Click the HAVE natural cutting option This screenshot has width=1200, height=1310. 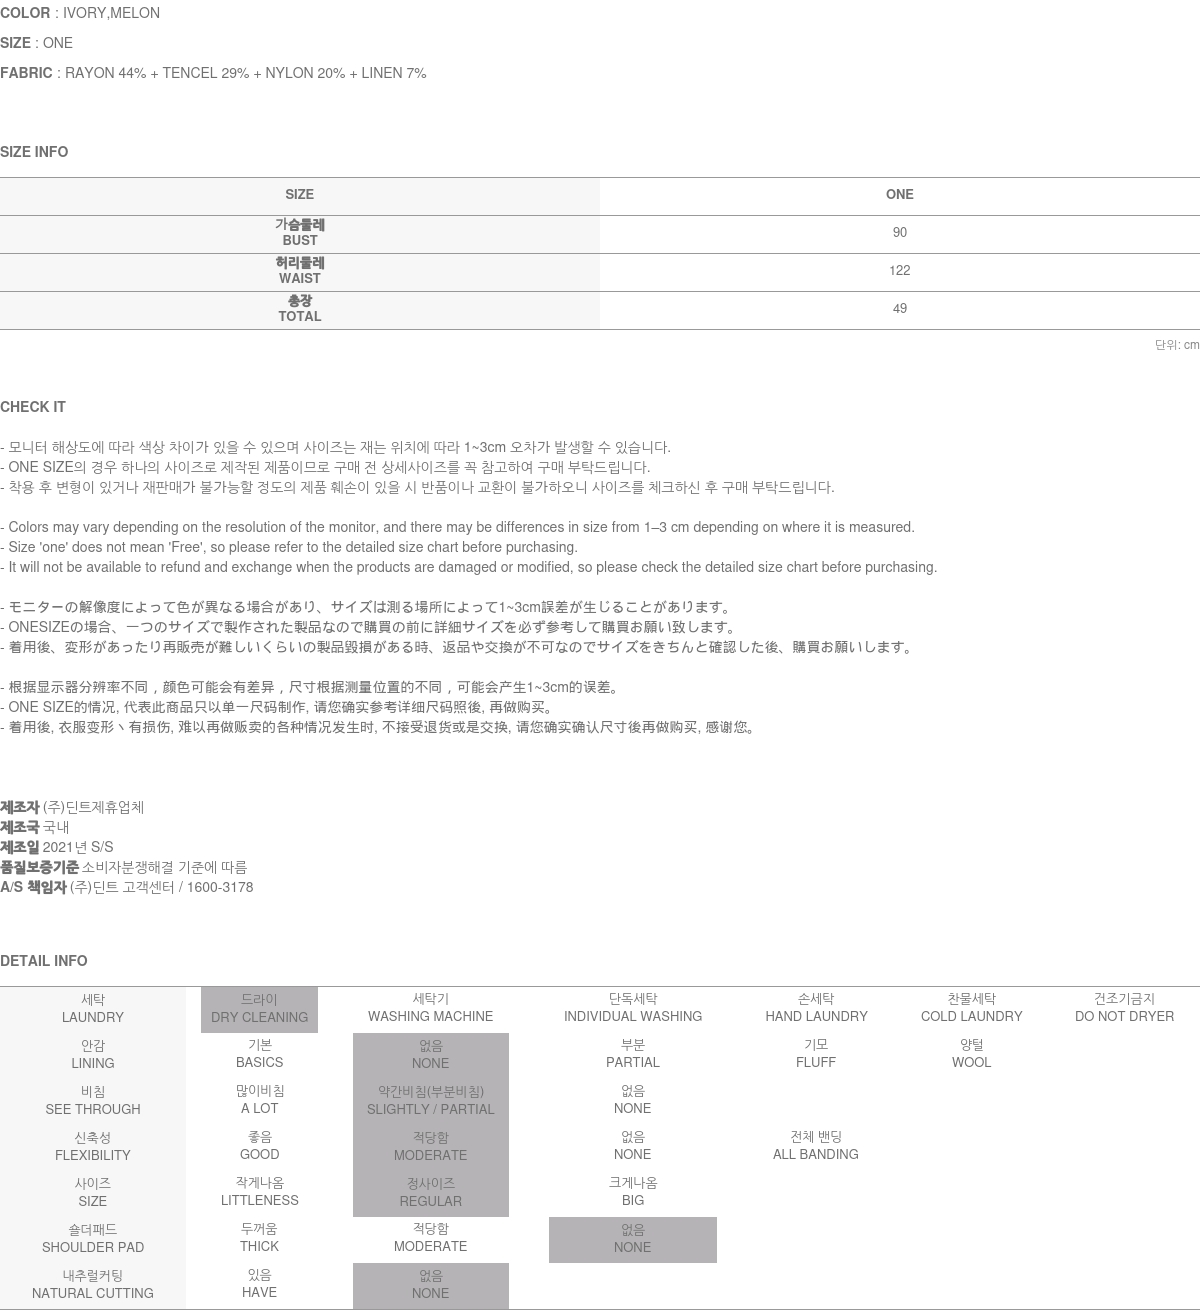click(259, 1284)
